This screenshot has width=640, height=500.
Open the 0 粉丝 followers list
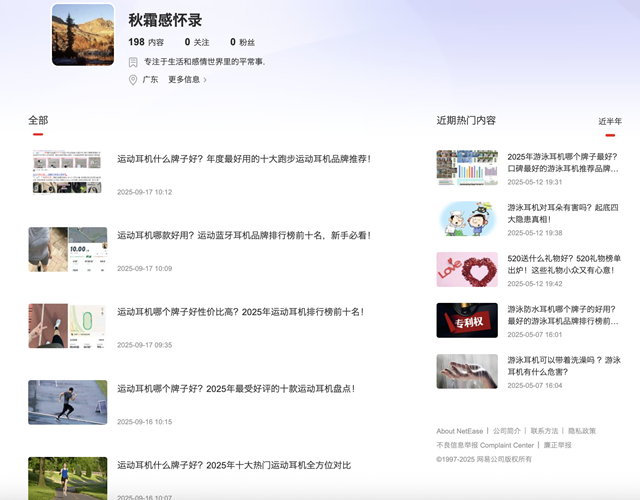click(242, 42)
